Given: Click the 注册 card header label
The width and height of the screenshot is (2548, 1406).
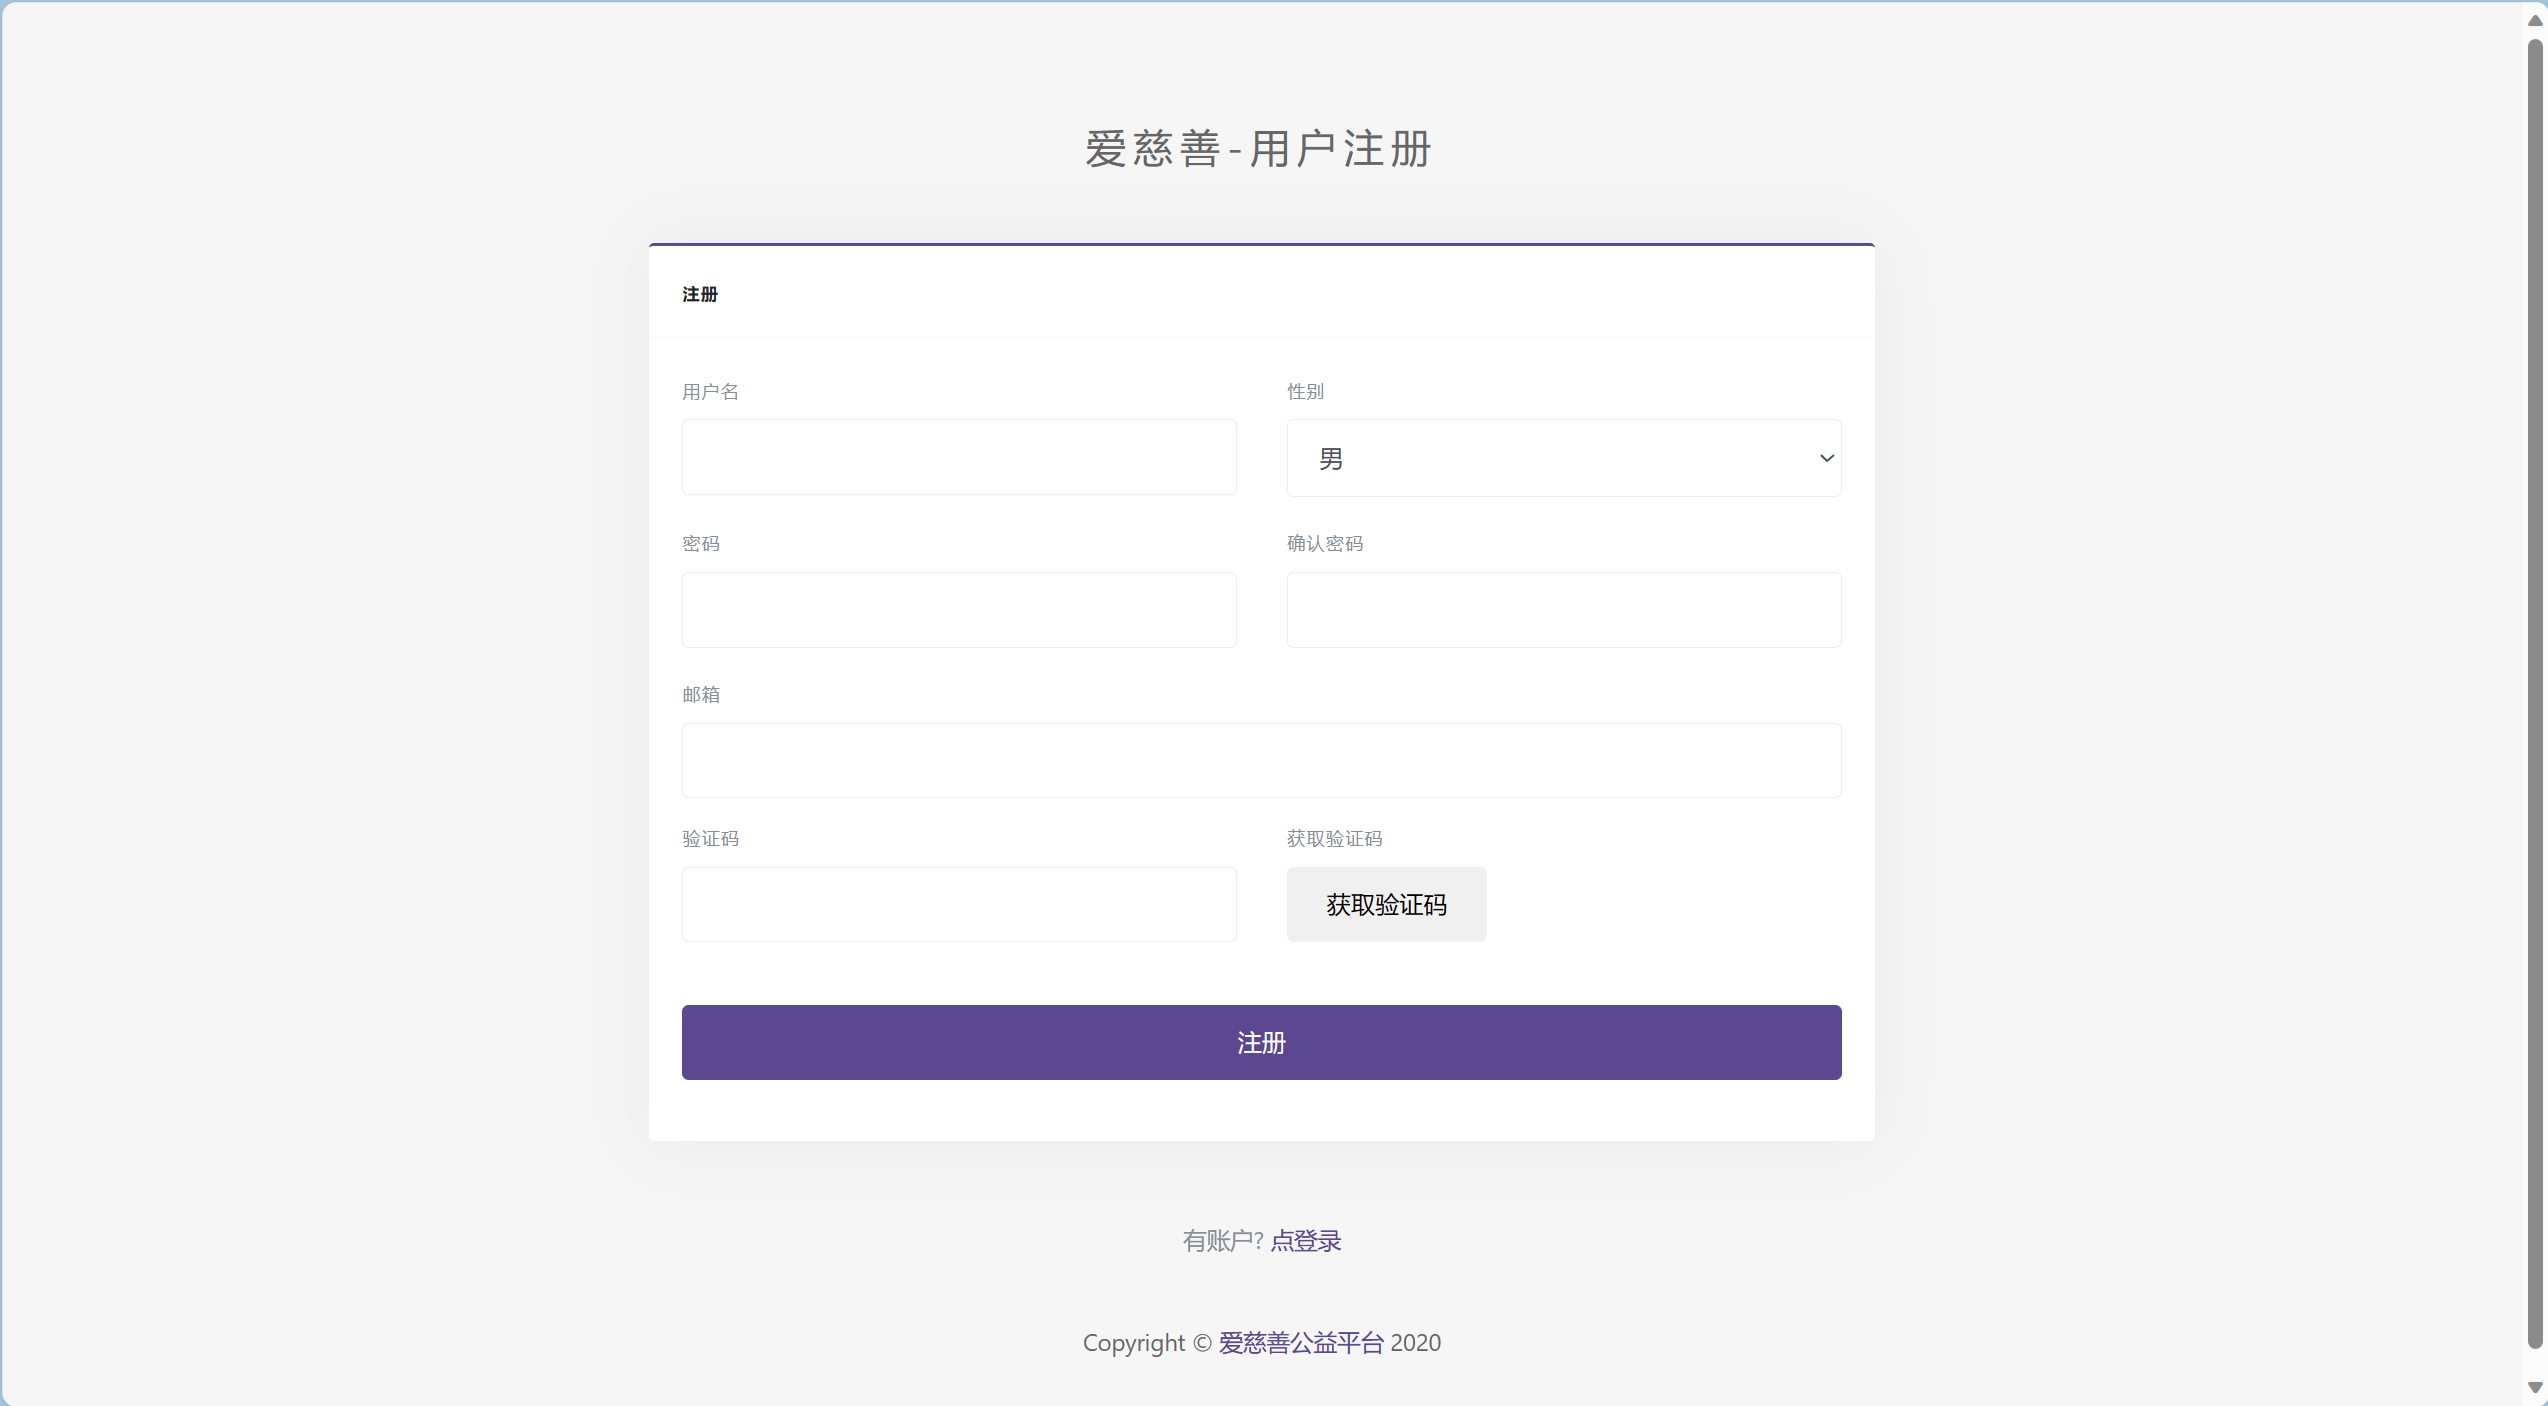Looking at the screenshot, I should [x=699, y=294].
